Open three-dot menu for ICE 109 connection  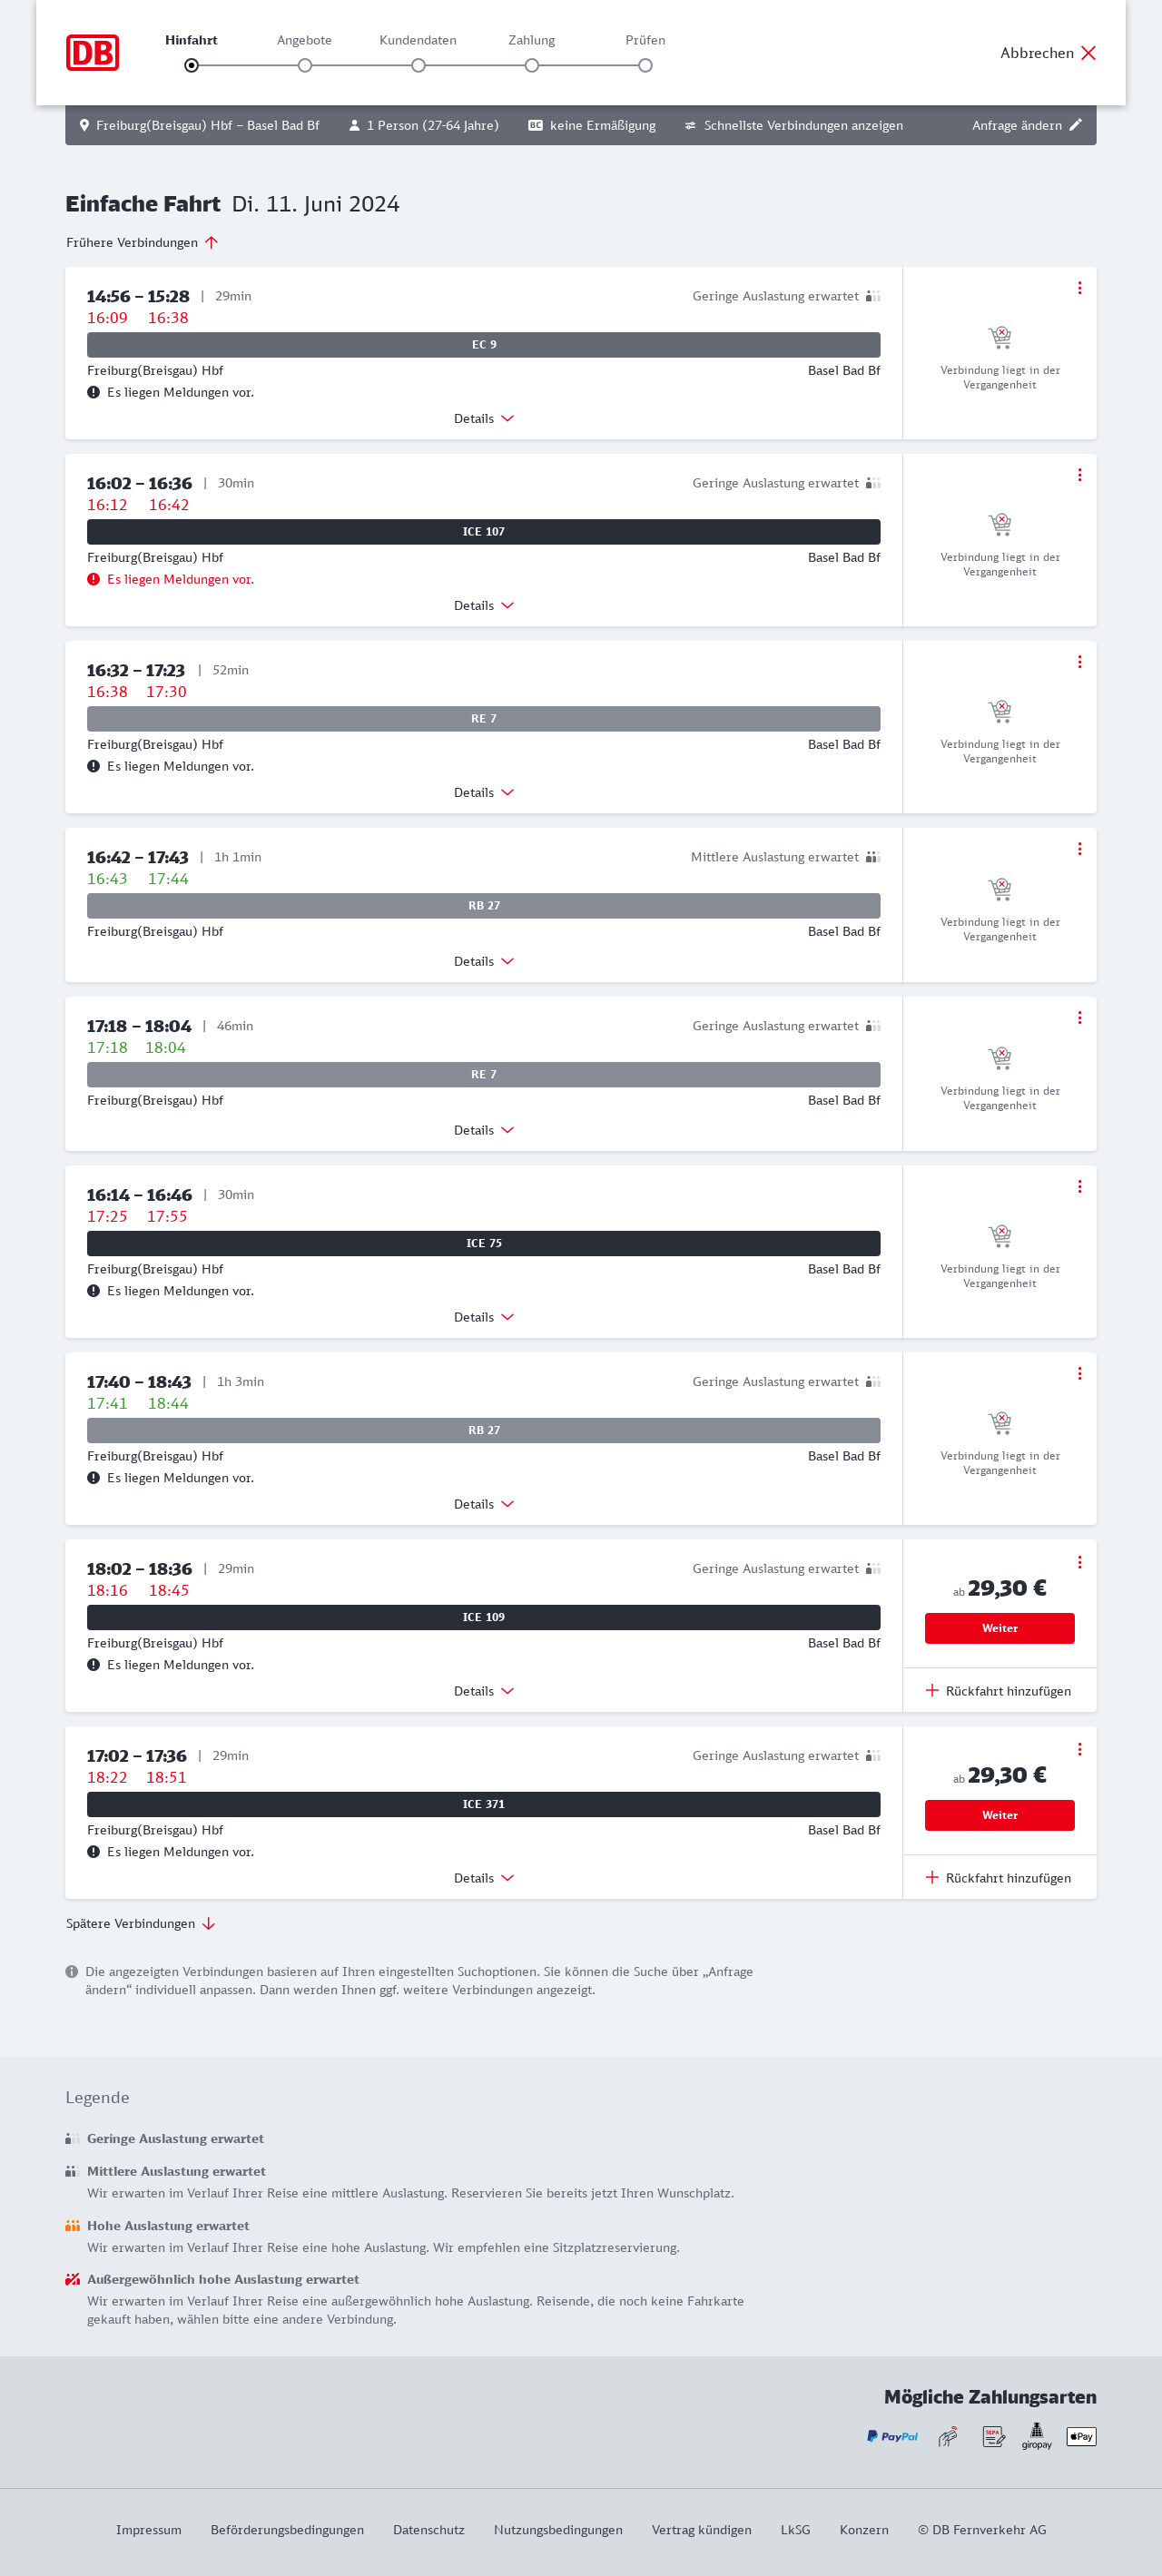pyautogui.click(x=1079, y=1562)
